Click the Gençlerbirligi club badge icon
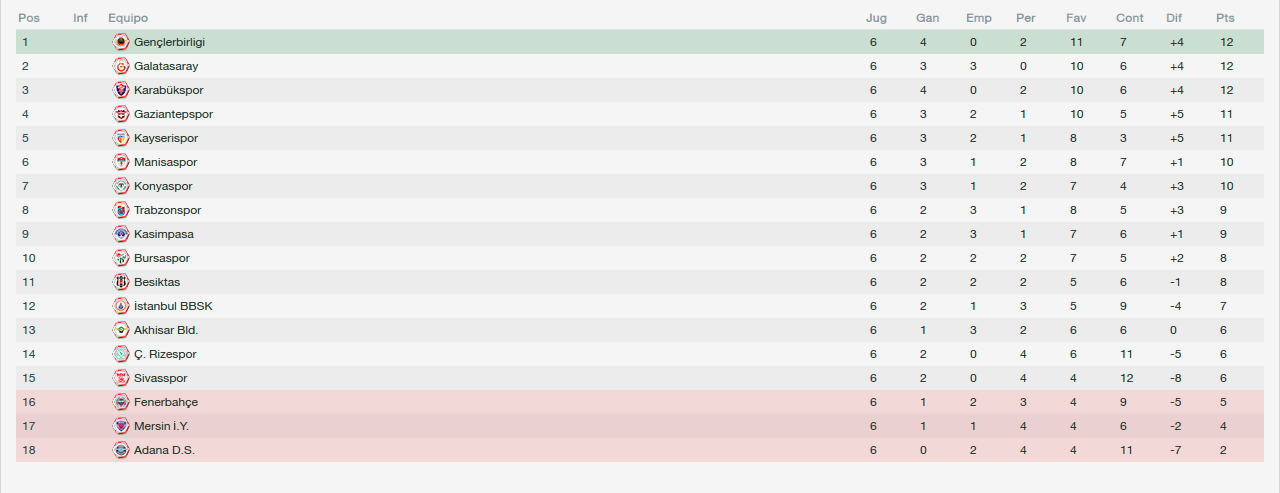The image size is (1280, 493). [x=121, y=42]
